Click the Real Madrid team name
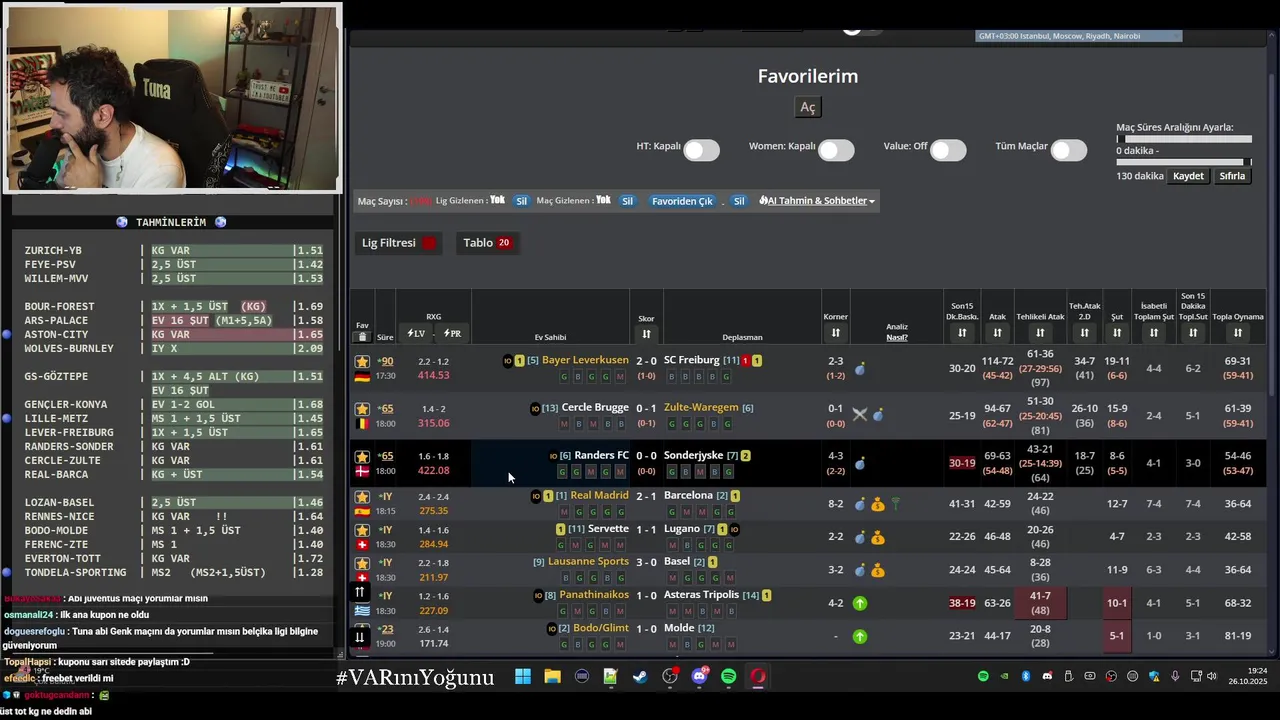Screen dimensions: 1280x720 point(599,496)
